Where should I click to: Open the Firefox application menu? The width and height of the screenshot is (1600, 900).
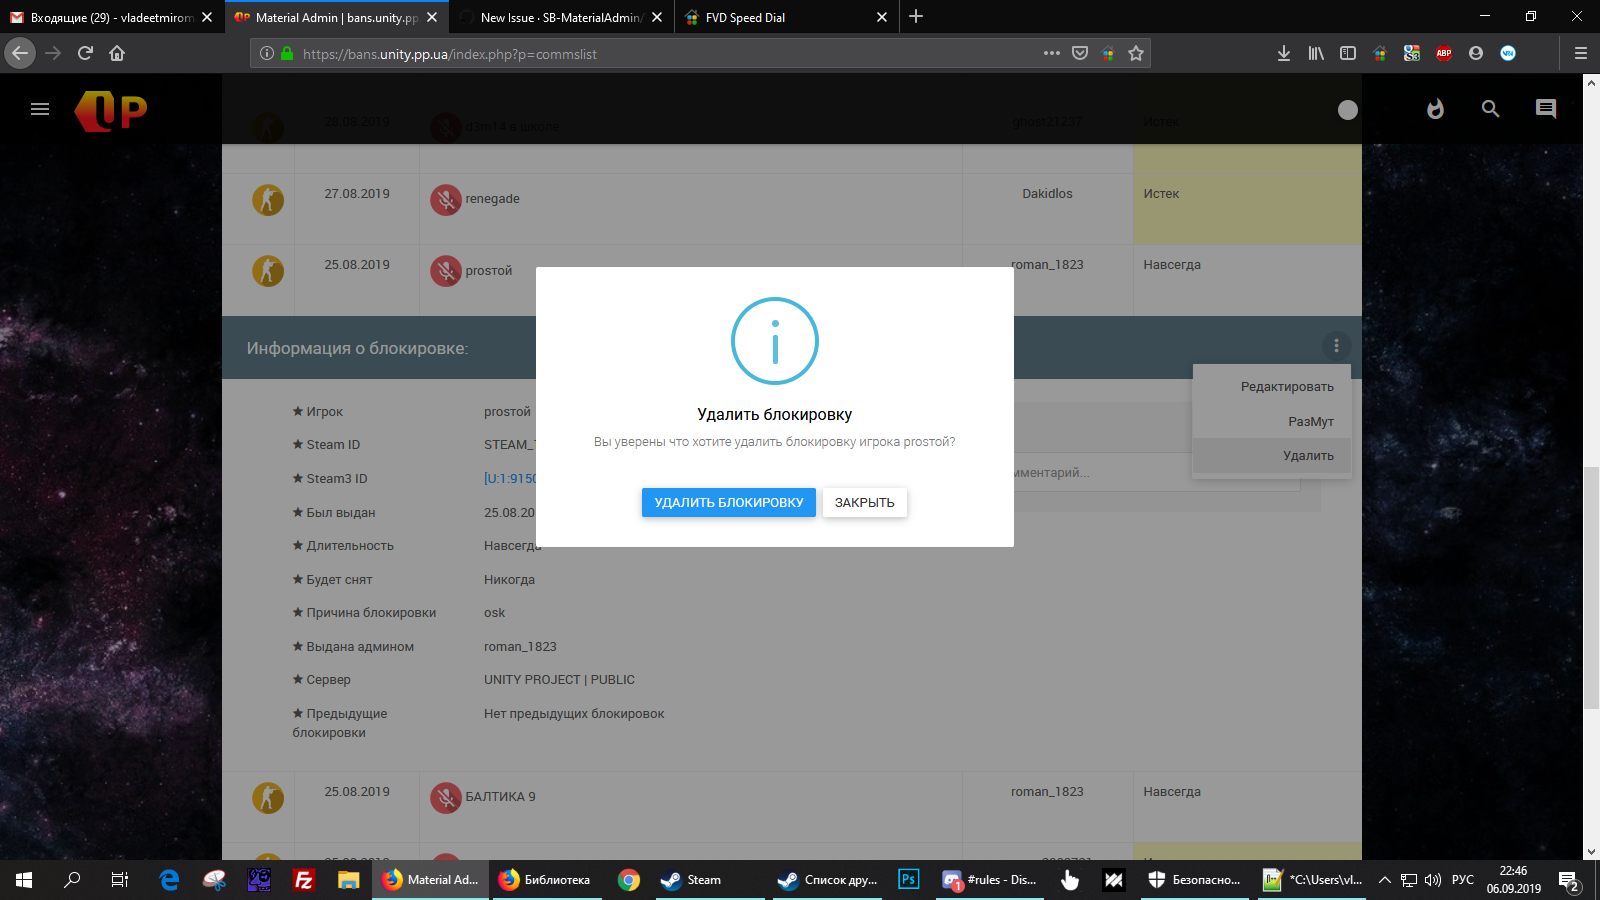tap(1581, 53)
